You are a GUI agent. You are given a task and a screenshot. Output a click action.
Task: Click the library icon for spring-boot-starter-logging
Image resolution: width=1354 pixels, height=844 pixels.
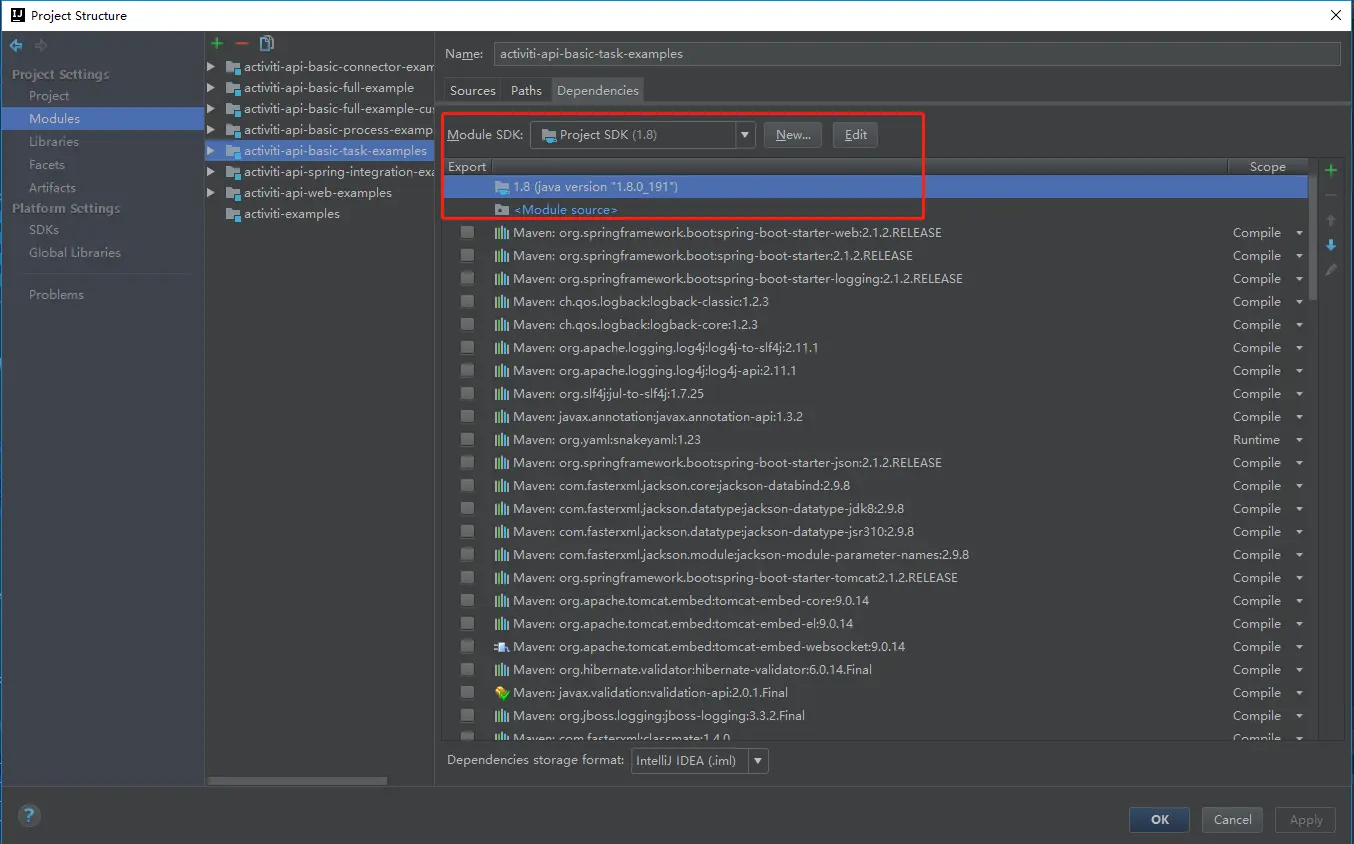502,279
